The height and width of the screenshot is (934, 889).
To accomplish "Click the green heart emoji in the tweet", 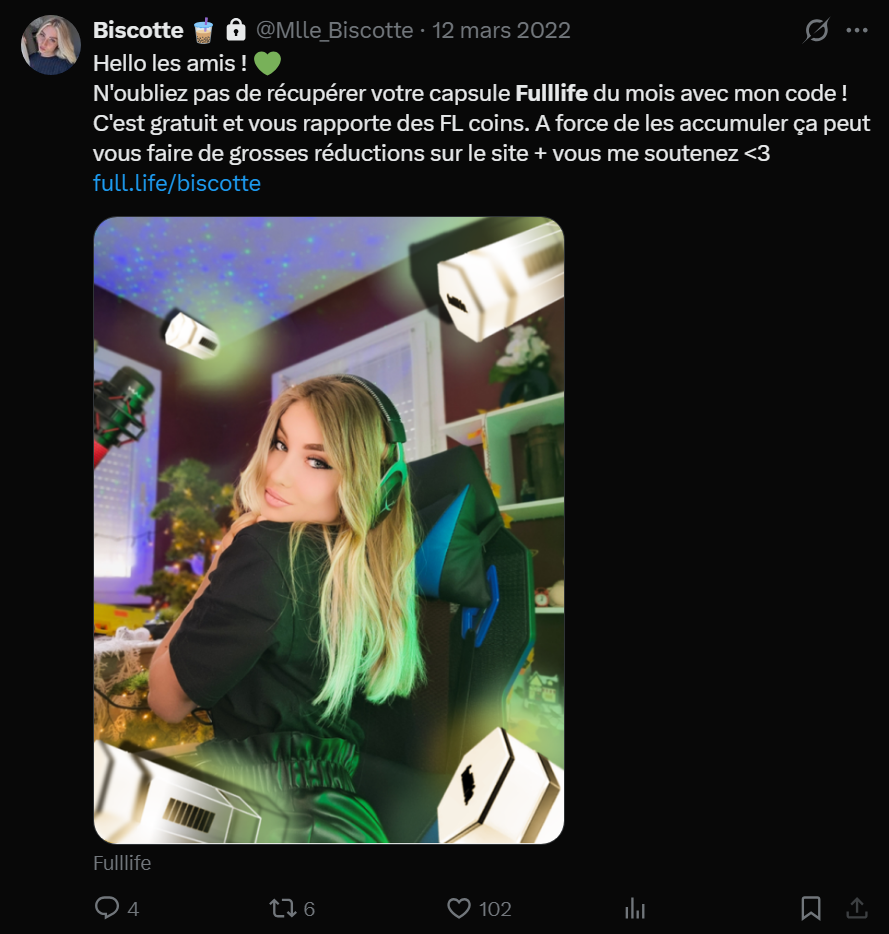I will [267, 63].
